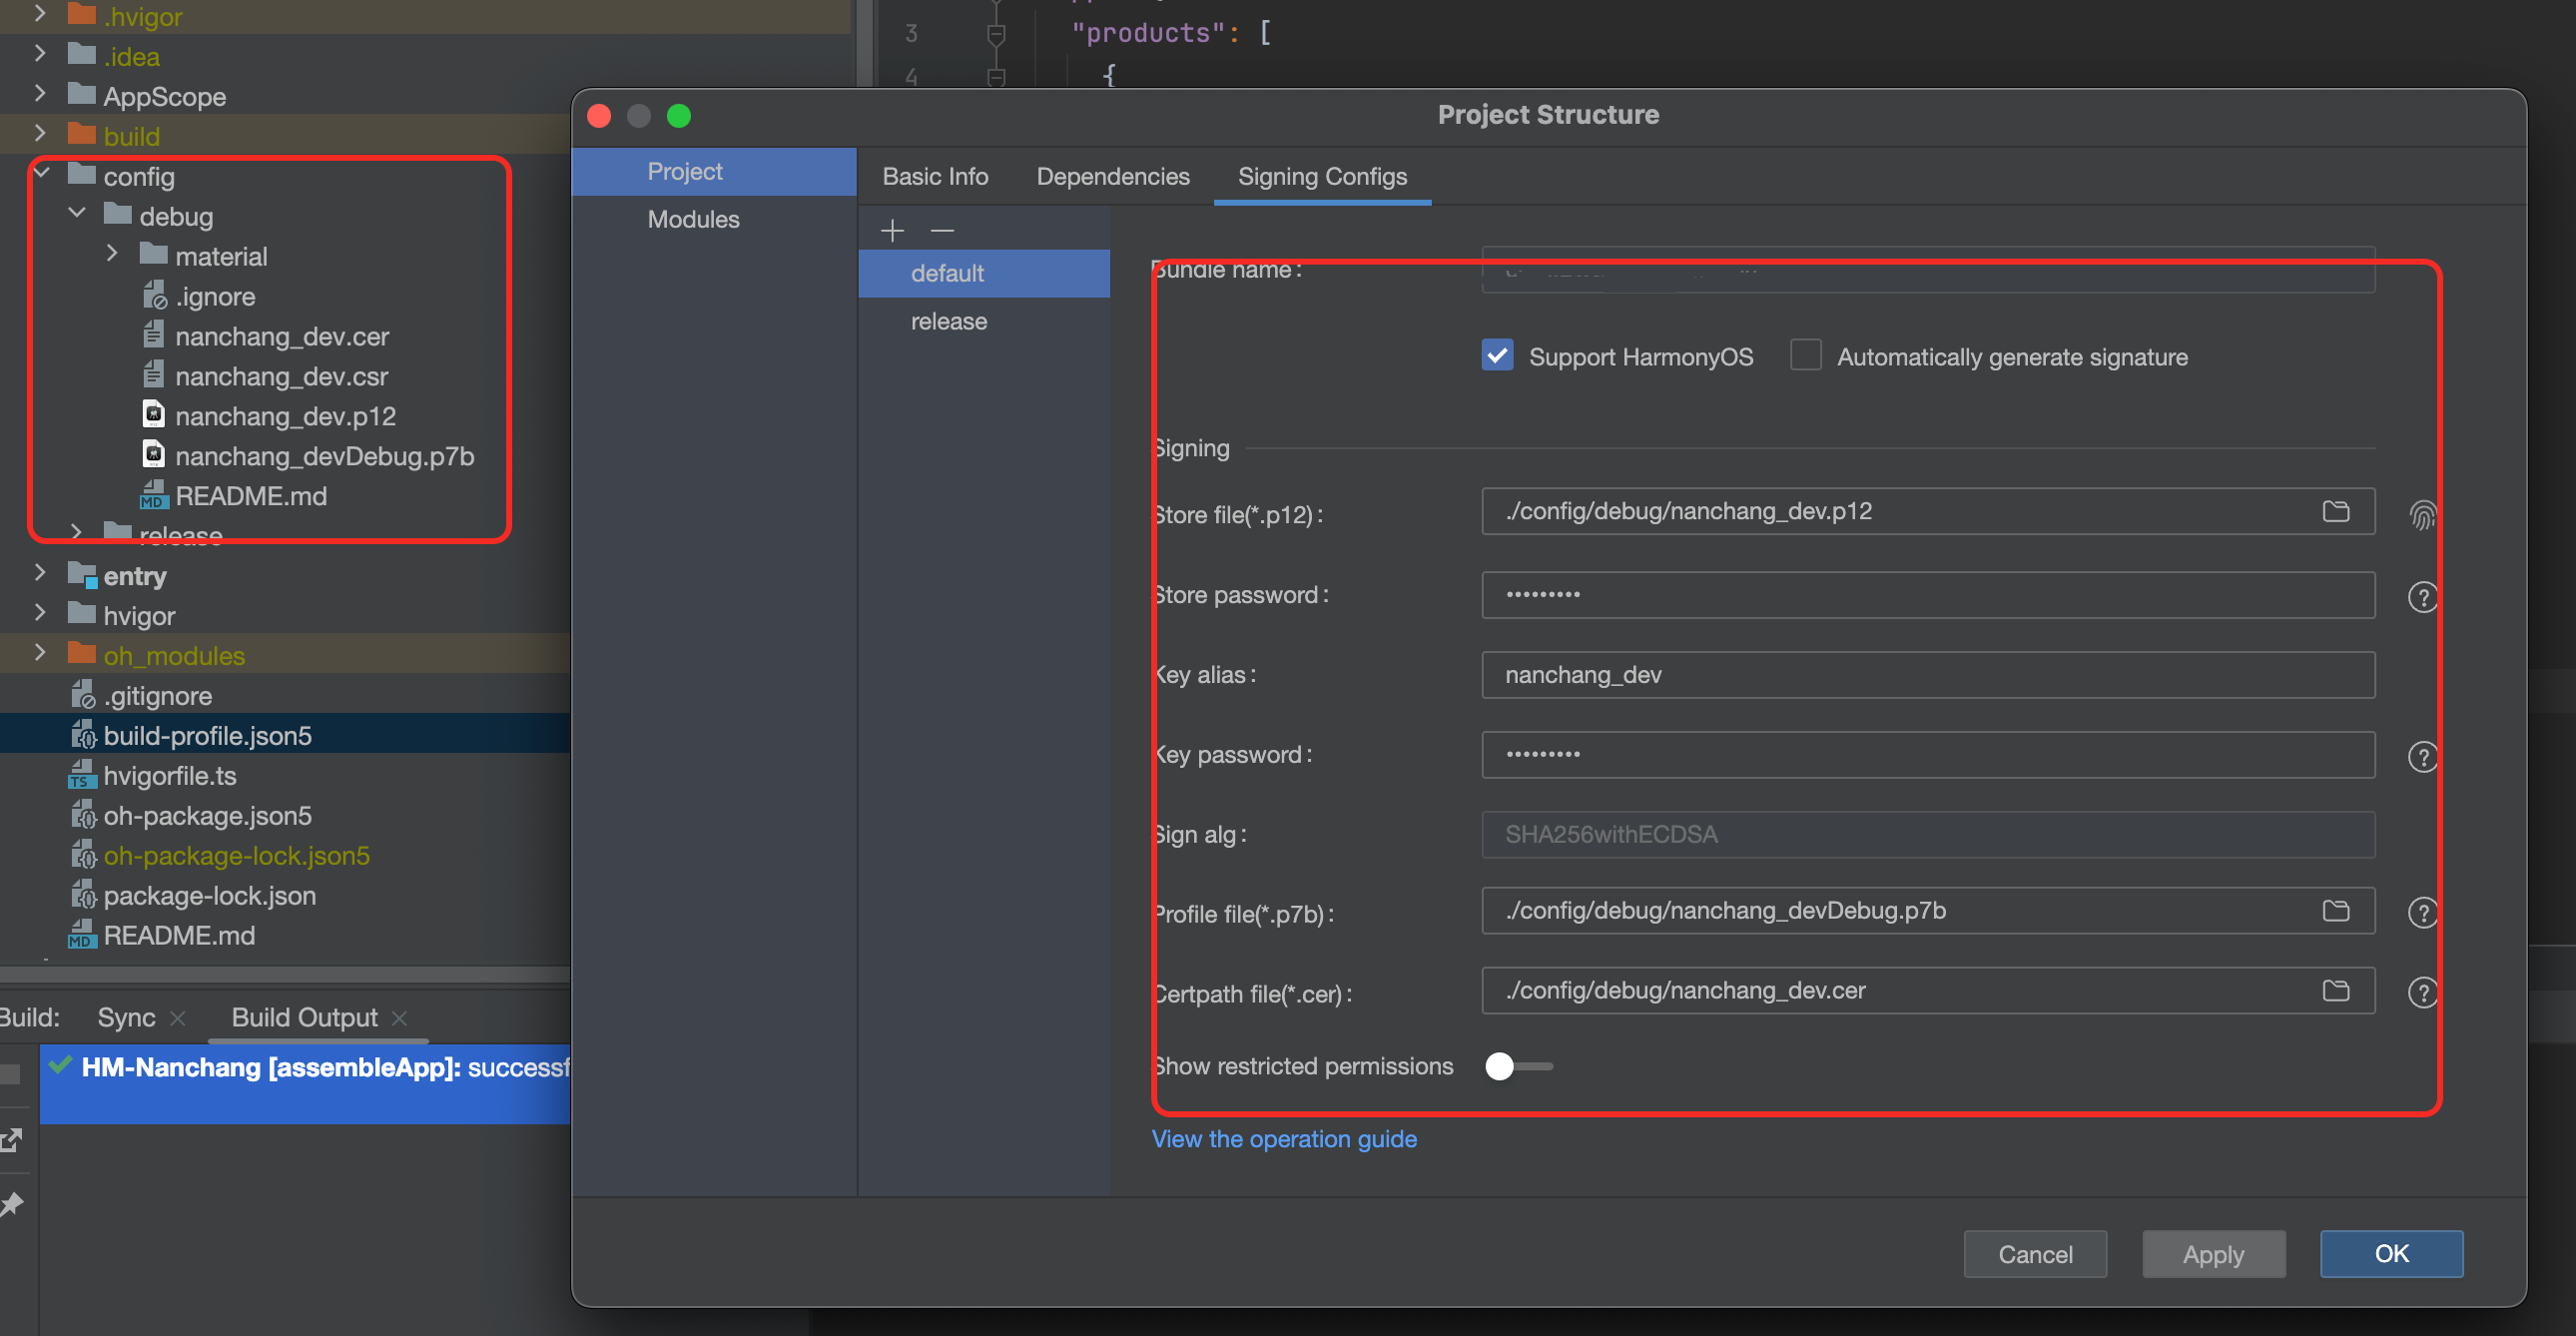Click the Key alias input field
Viewport: 2576px width, 1336px height.
point(1927,675)
